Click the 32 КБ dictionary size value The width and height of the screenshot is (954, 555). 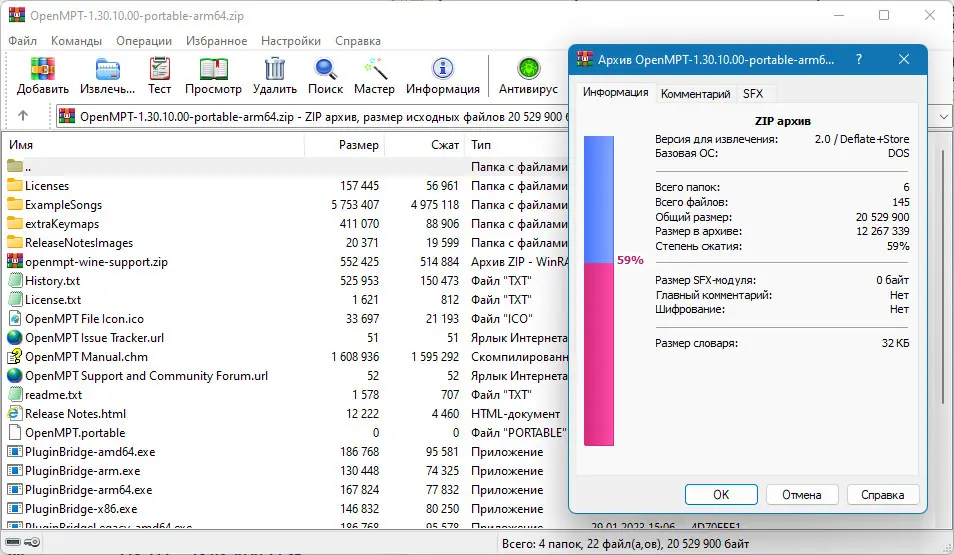click(896, 343)
